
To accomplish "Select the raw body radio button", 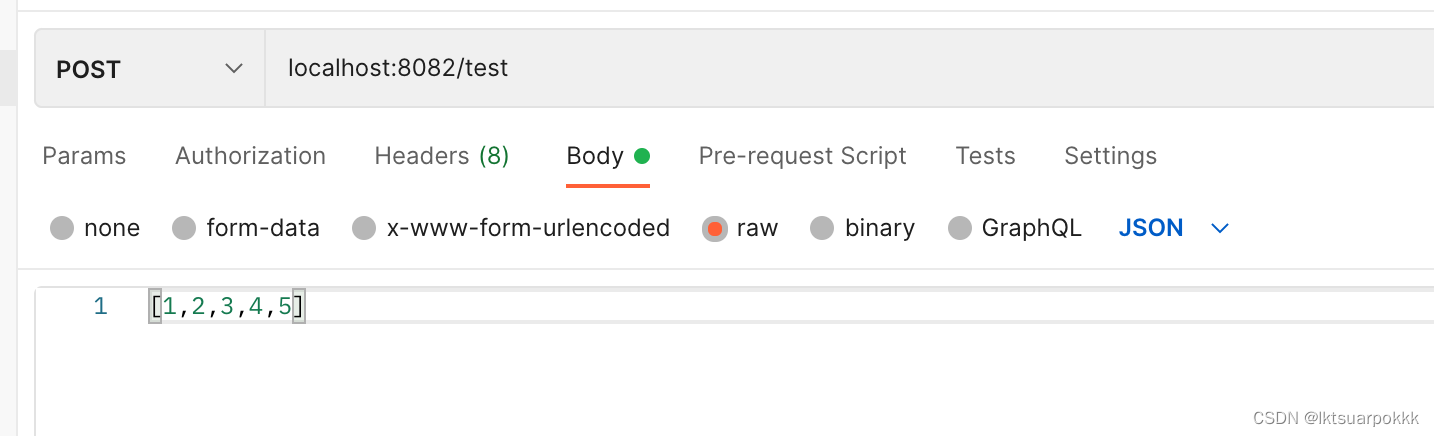I will 714,229.
